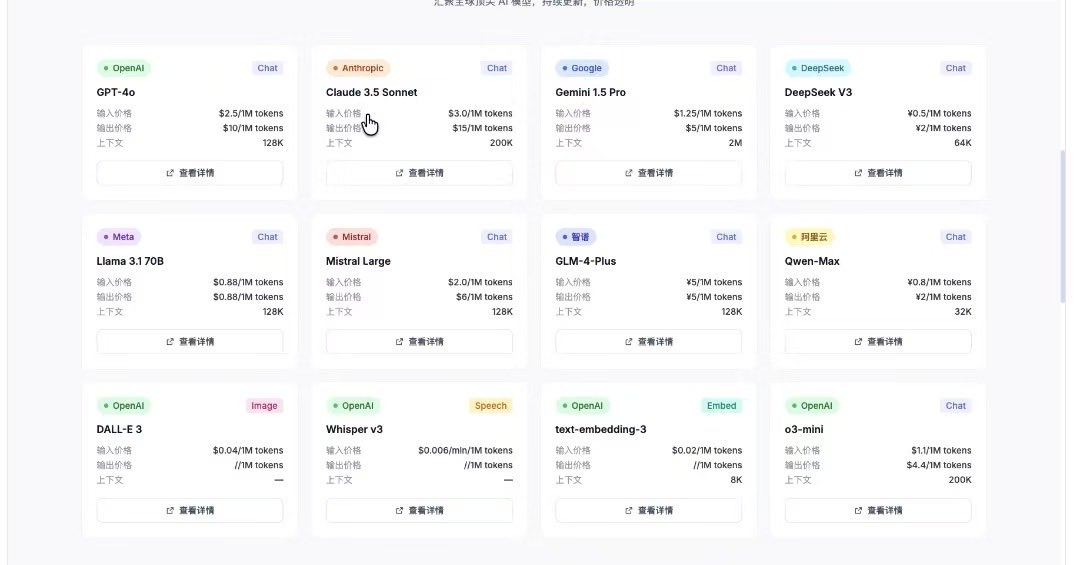The width and height of the screenshot is (1080, 565).
Task: Click the OpenAI badge on text-embedding-3 card
Action: coord(583,406)
